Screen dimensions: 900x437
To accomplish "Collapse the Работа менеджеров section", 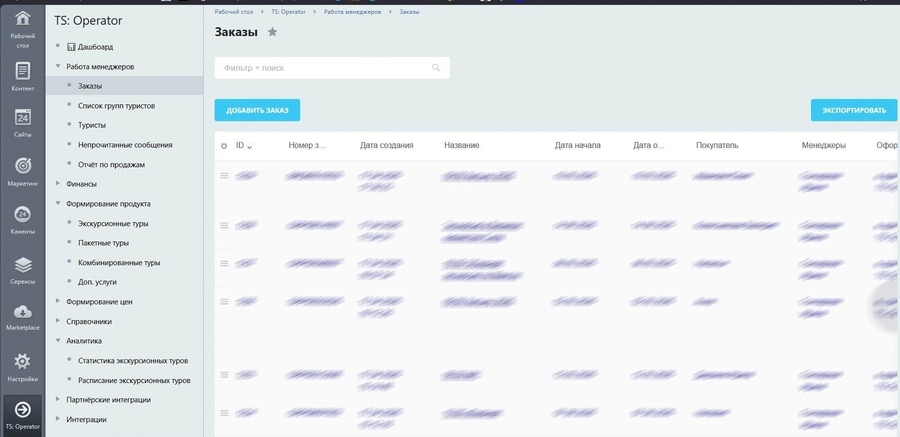I will pyautogui.click(x=59, y=67).
